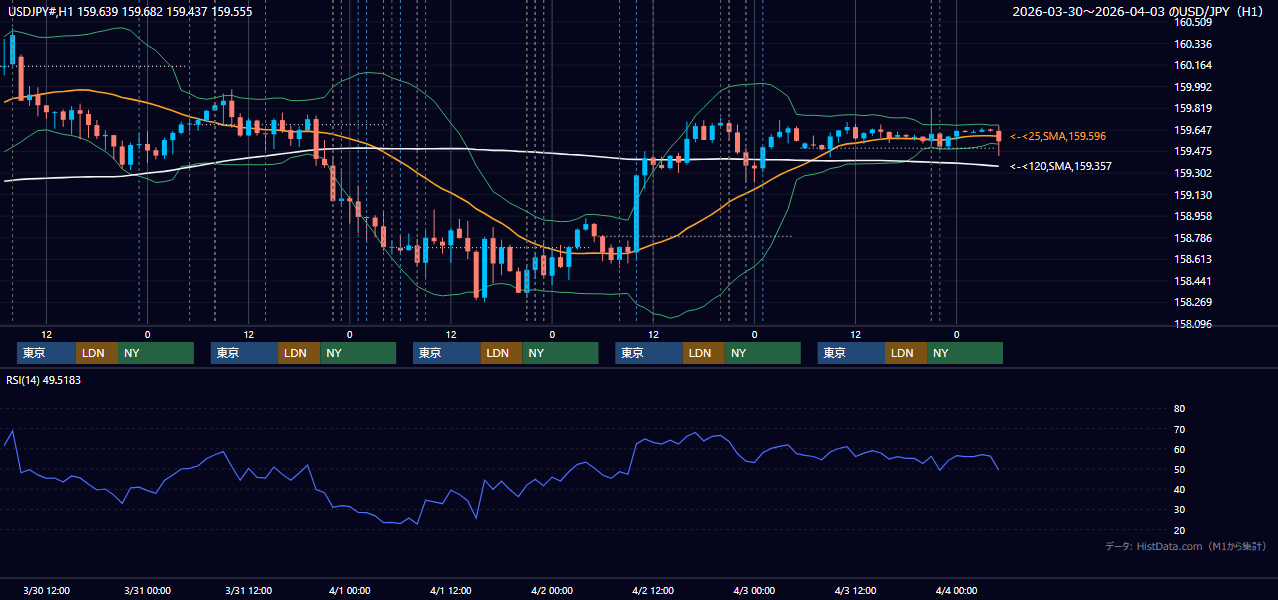Click price axis value 160.336
The height and width of the screenshot is (600, 1278).
(1193, 44)
